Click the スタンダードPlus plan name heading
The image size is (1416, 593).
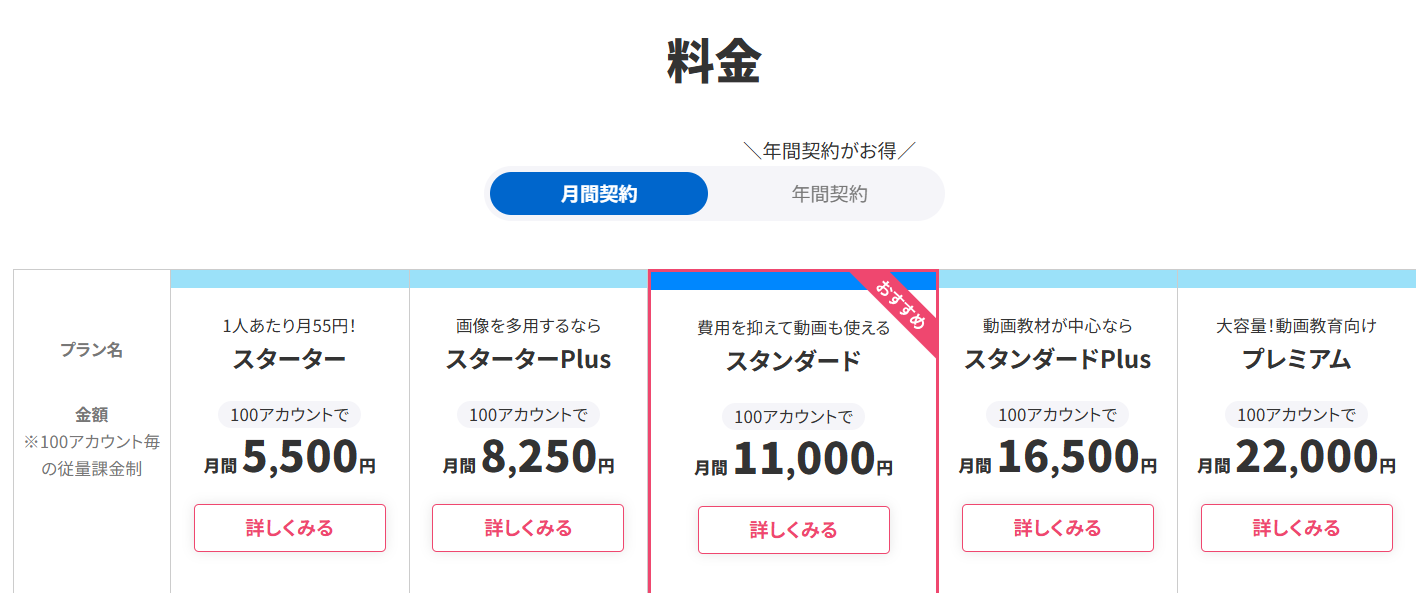tap(1058, 359)
